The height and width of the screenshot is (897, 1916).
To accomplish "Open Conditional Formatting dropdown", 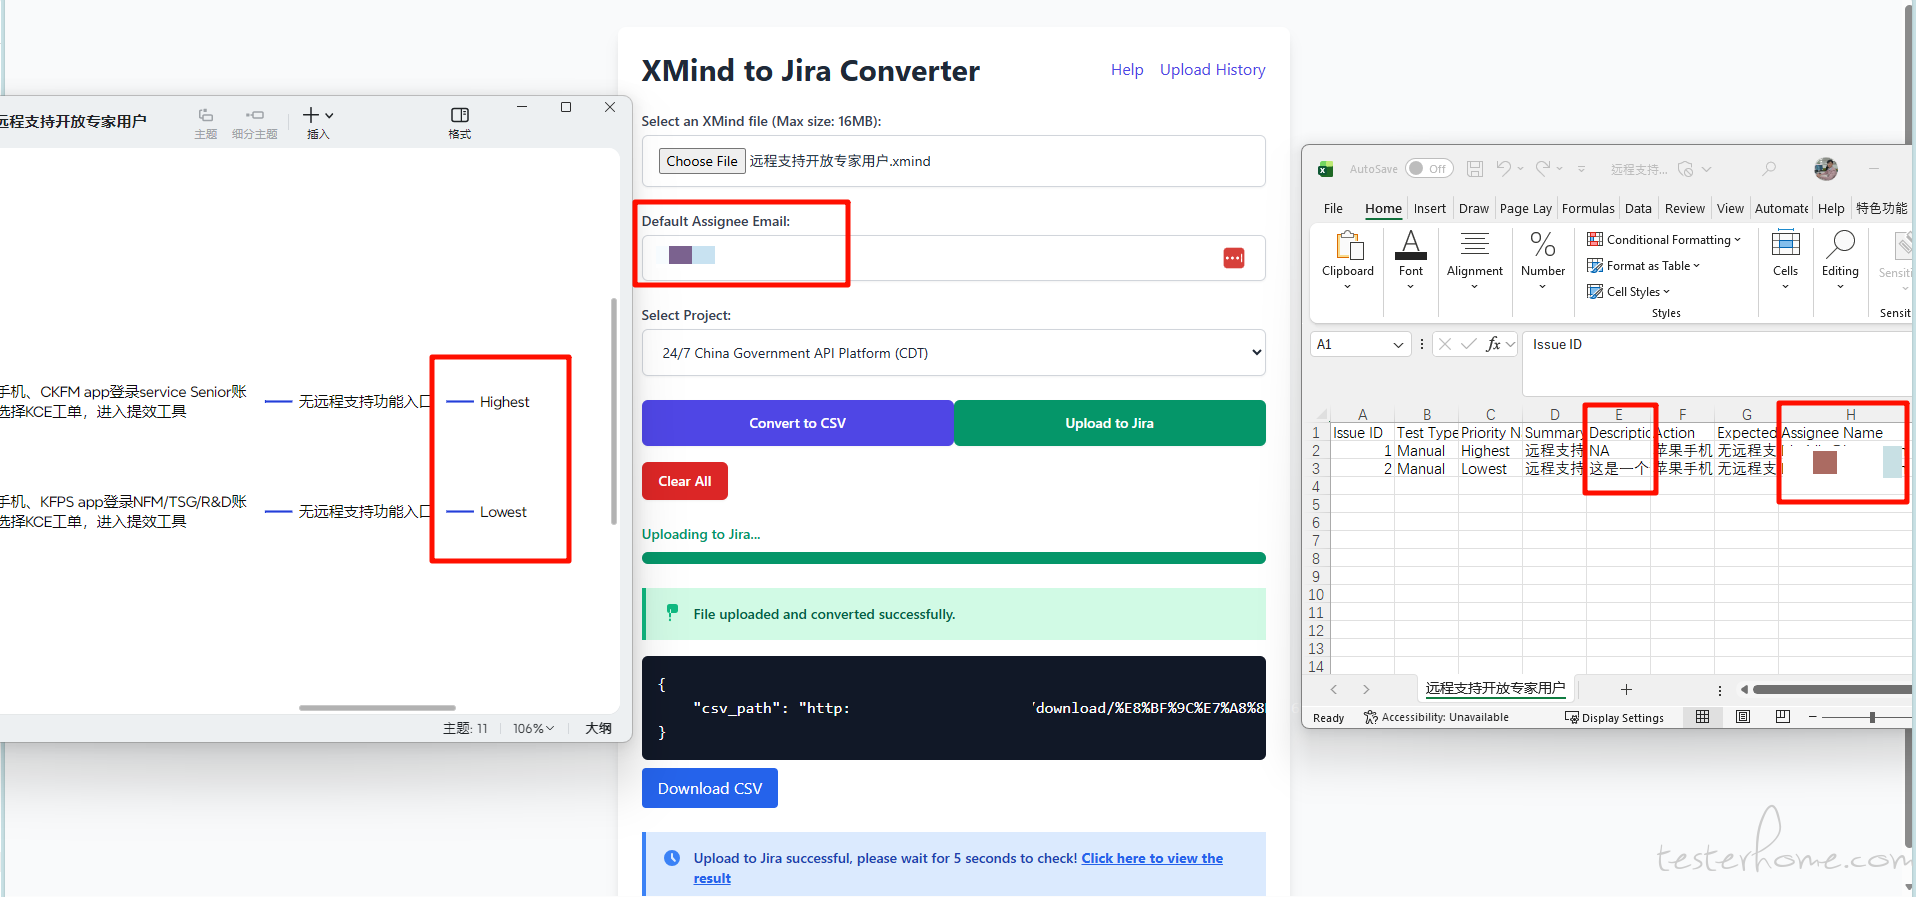I will point(1664,240).
